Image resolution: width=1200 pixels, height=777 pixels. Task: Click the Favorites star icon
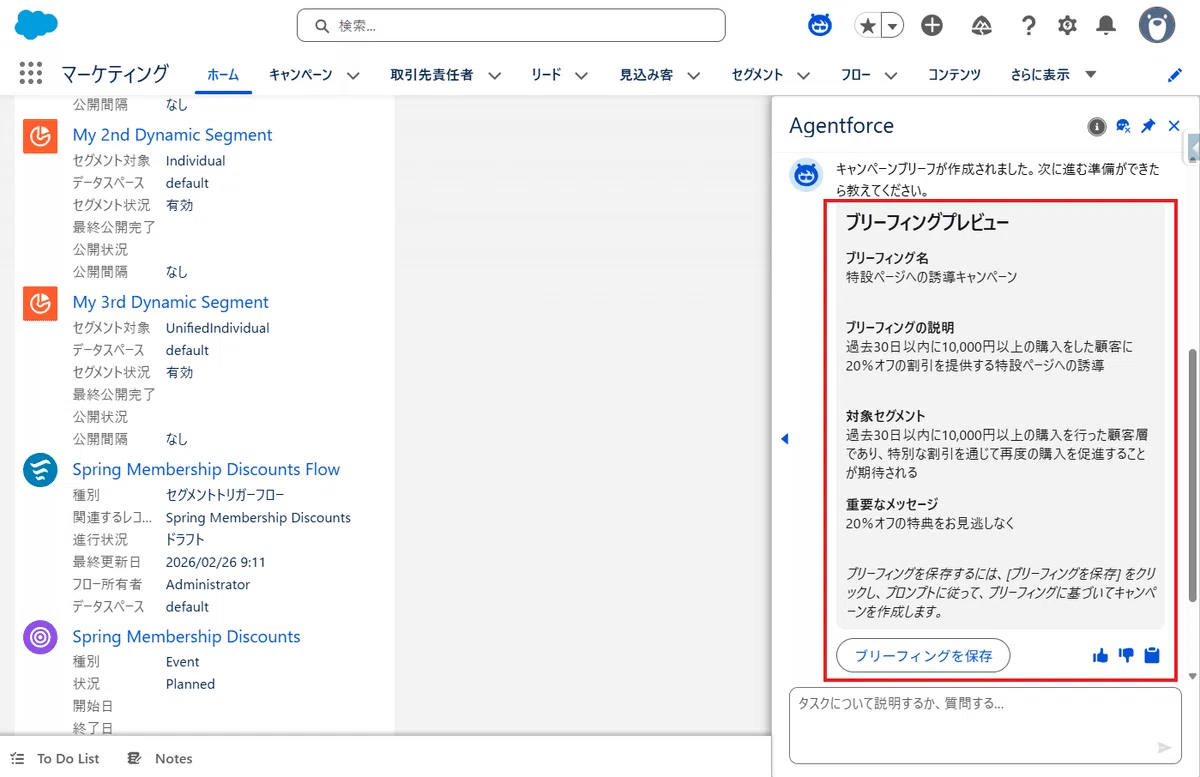coord(867,26)
